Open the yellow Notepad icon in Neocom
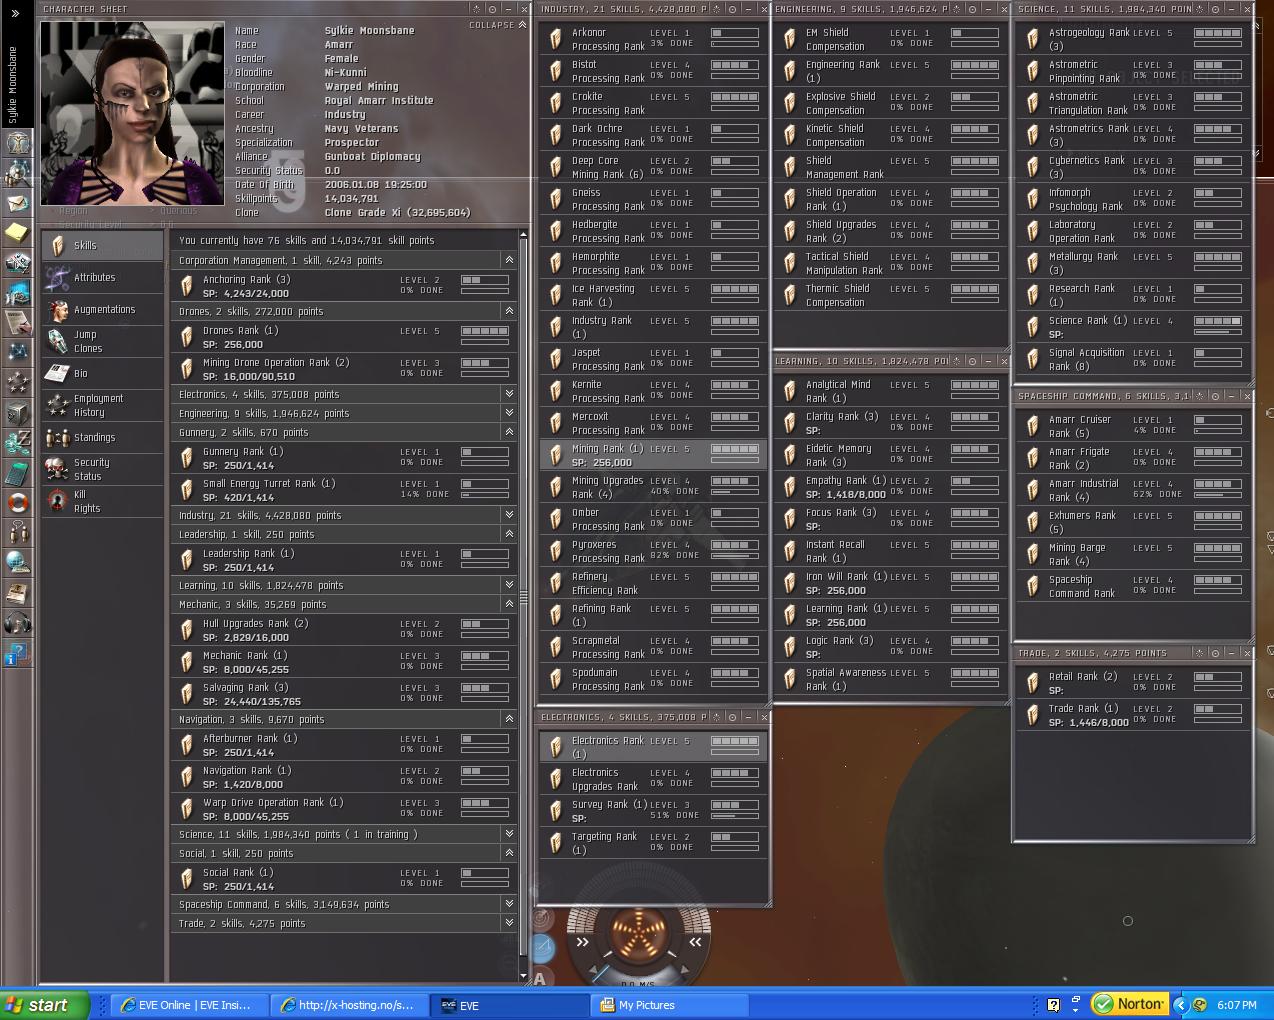1274x1020 pixels. point(17,232)
